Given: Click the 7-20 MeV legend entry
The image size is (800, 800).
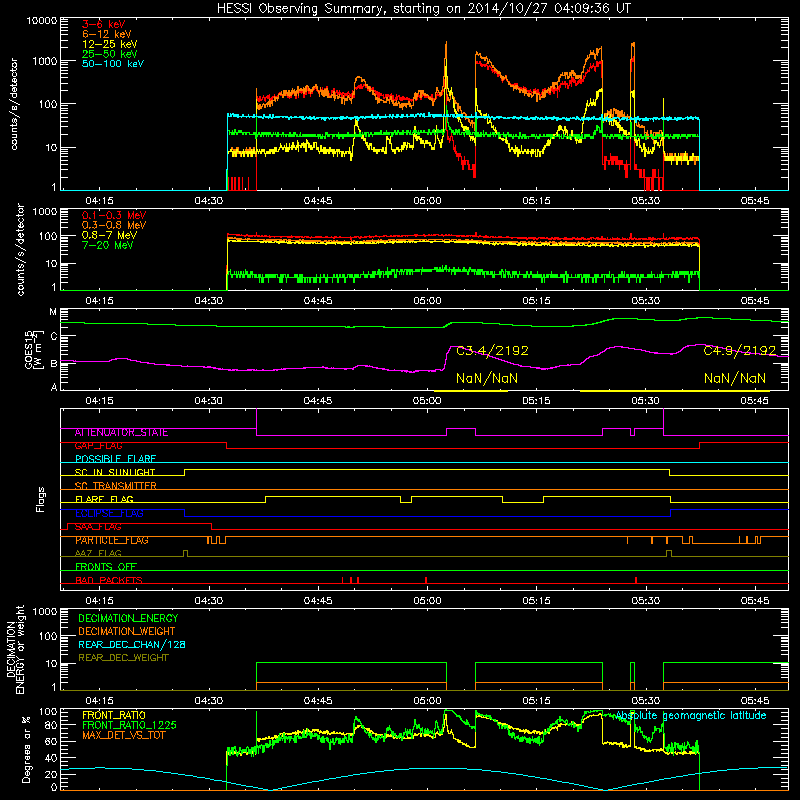Looking at the screenshot, I should 108,245.
